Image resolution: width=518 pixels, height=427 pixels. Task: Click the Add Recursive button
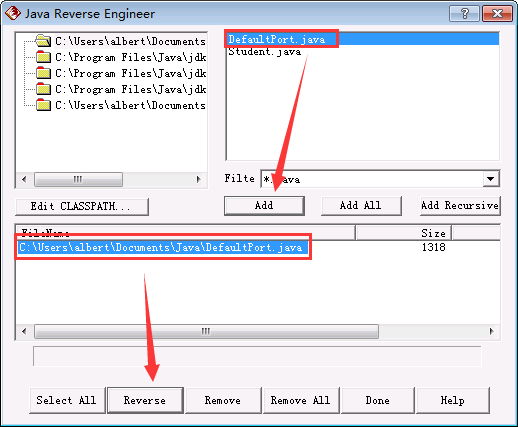[x=460, y=205]
